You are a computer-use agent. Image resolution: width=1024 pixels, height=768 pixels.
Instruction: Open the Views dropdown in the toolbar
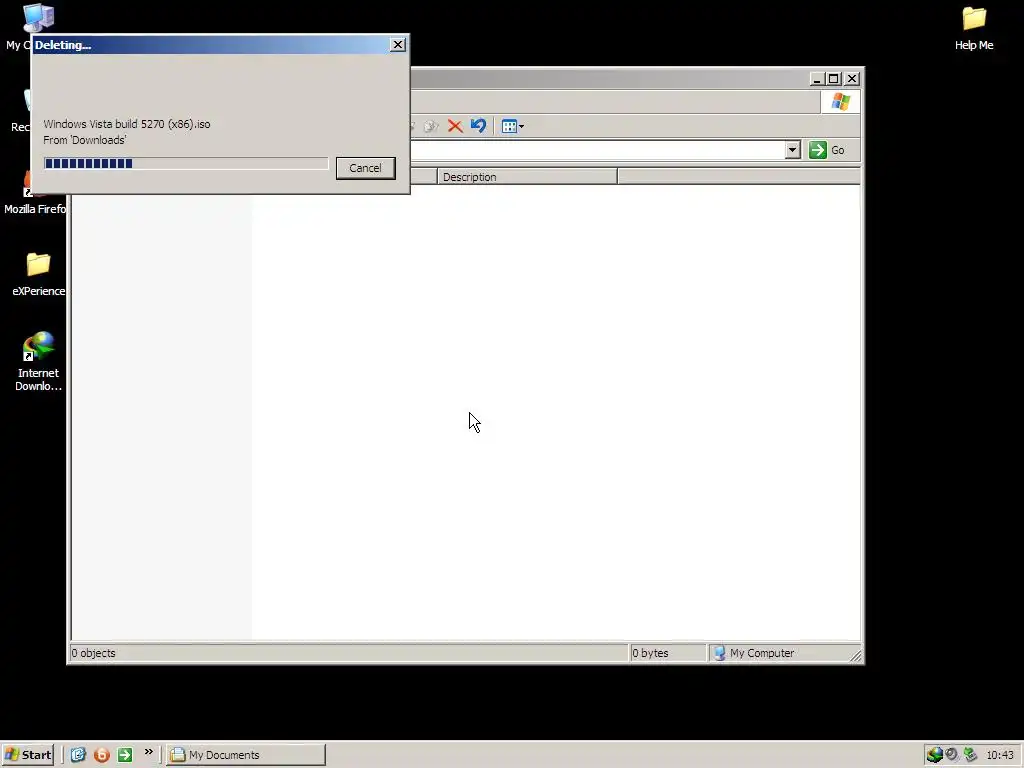513,126
